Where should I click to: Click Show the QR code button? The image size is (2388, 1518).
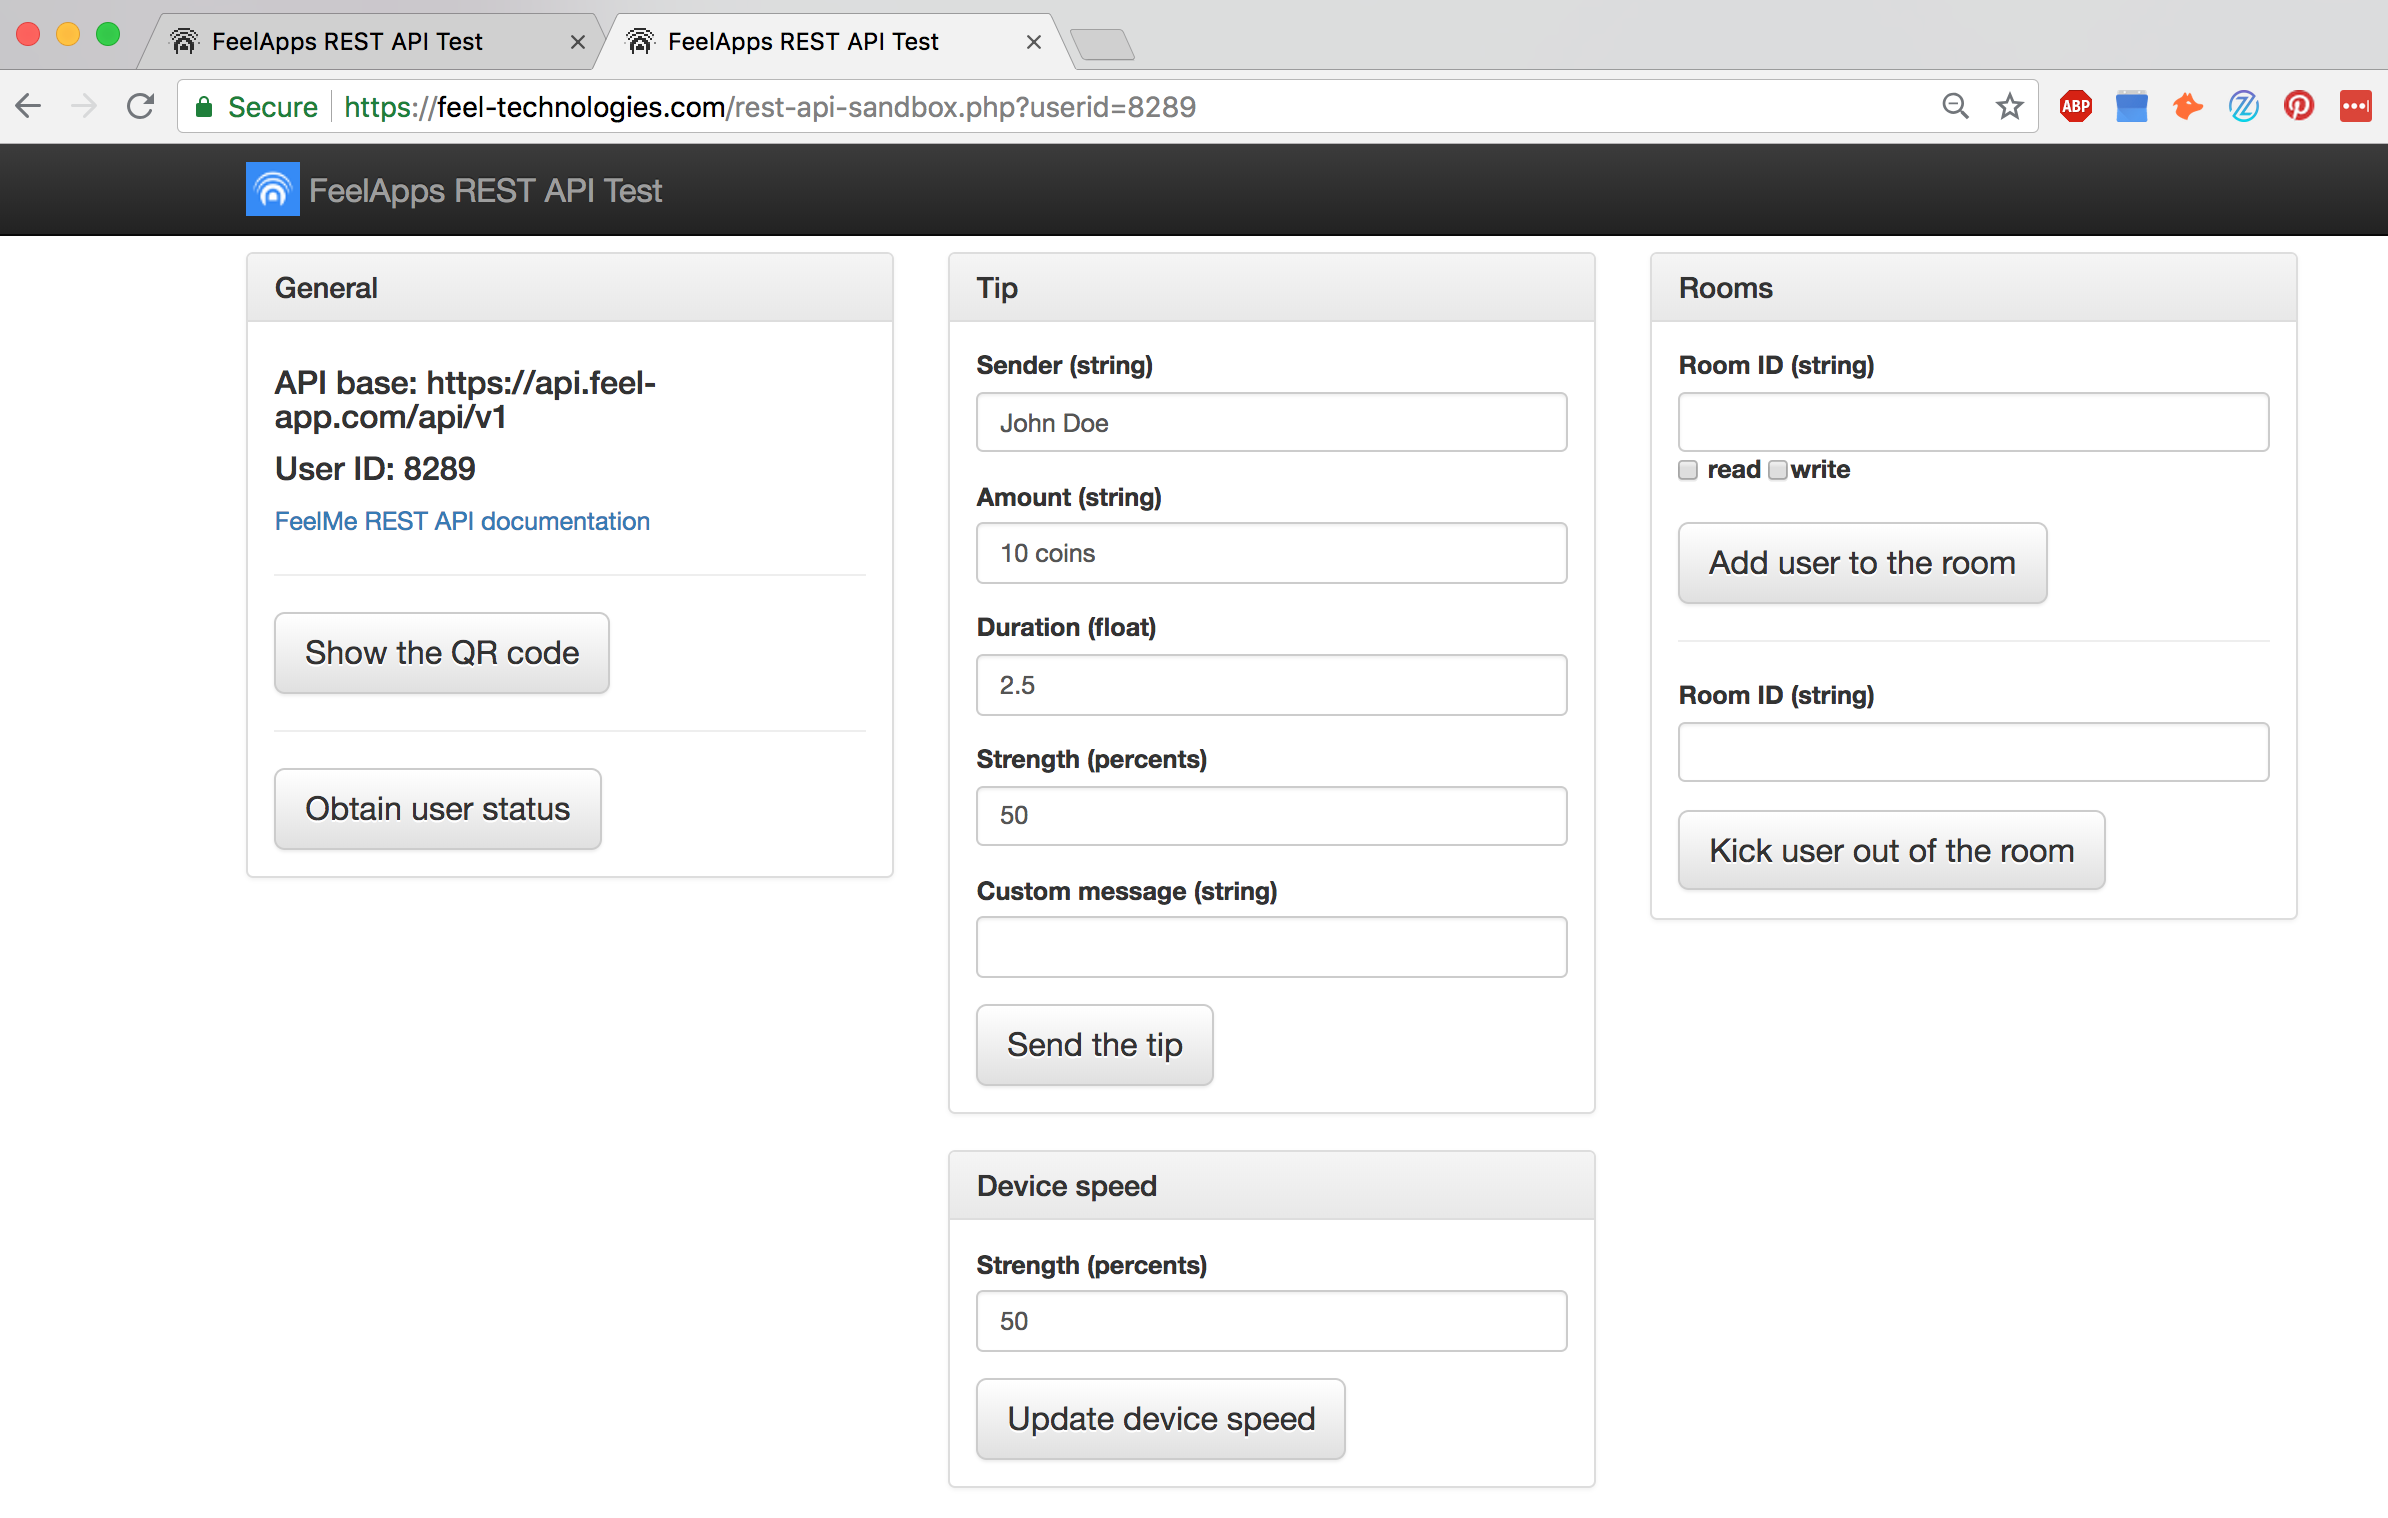click(x=441, y=653)
